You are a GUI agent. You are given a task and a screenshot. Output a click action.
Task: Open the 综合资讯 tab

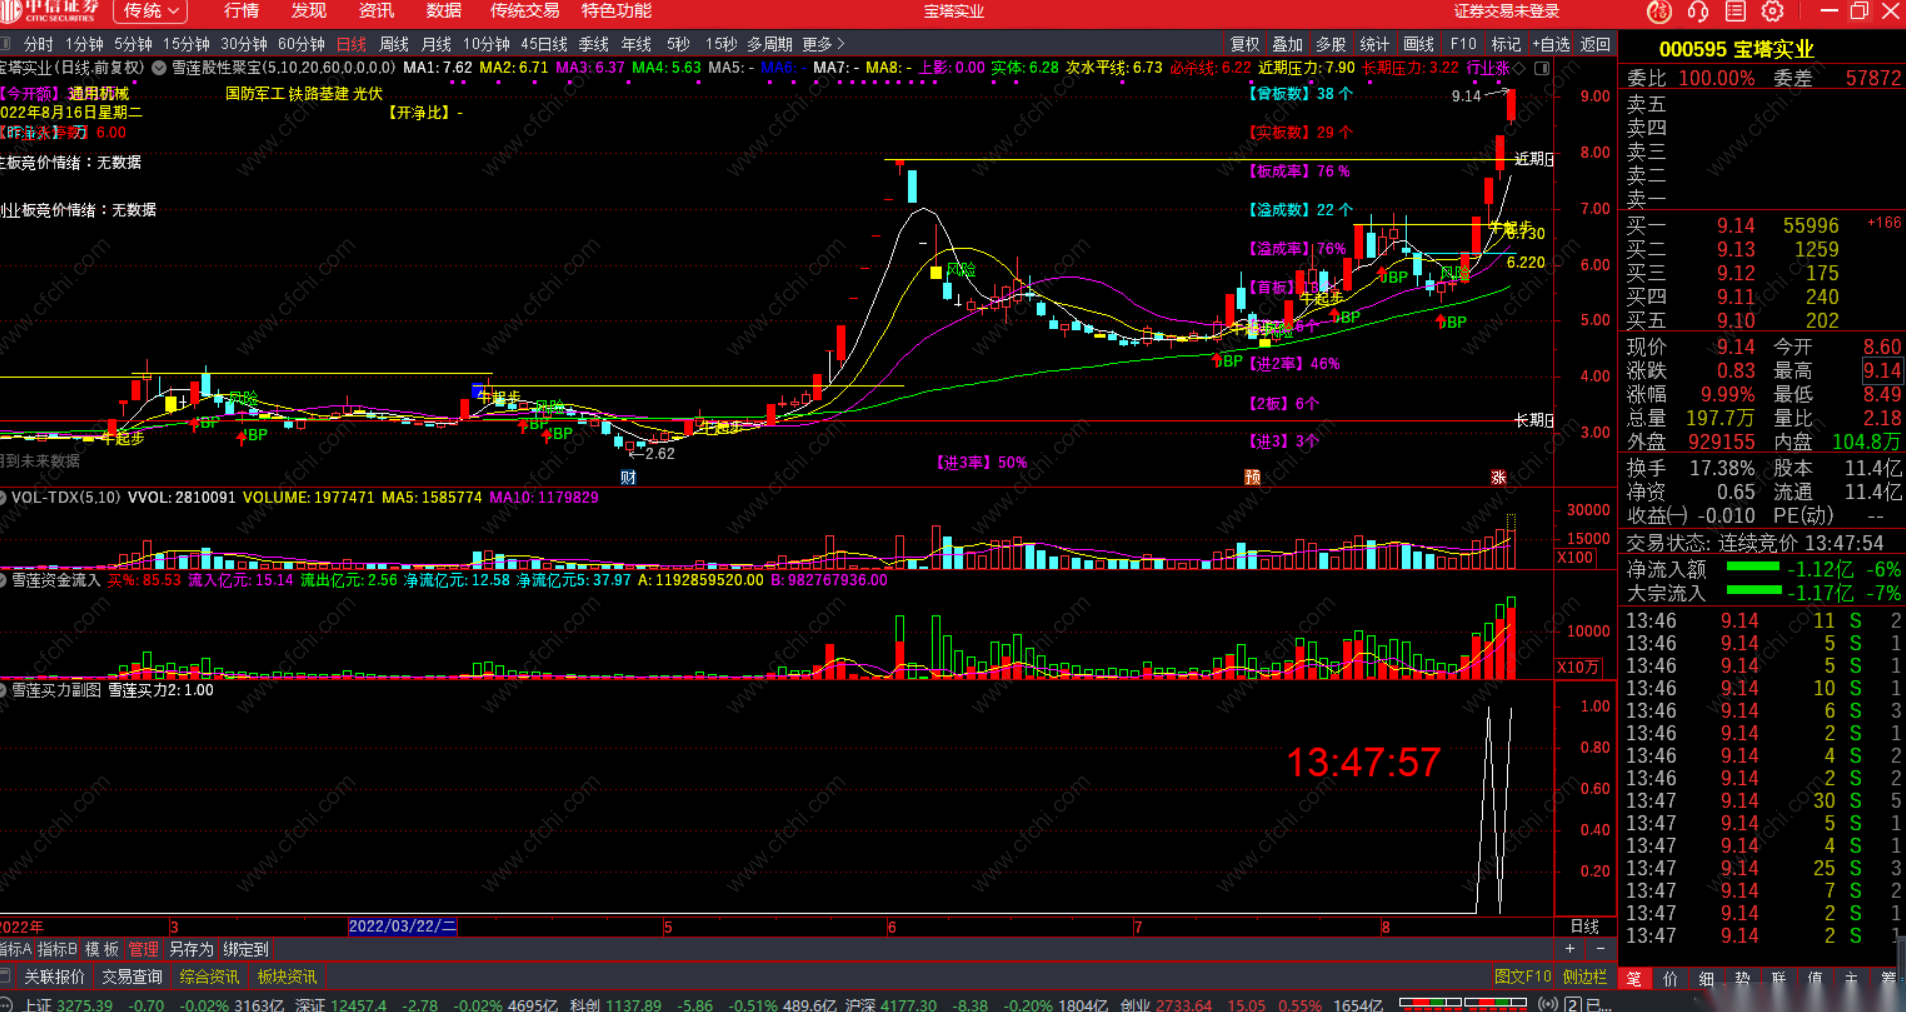point(209,976)
